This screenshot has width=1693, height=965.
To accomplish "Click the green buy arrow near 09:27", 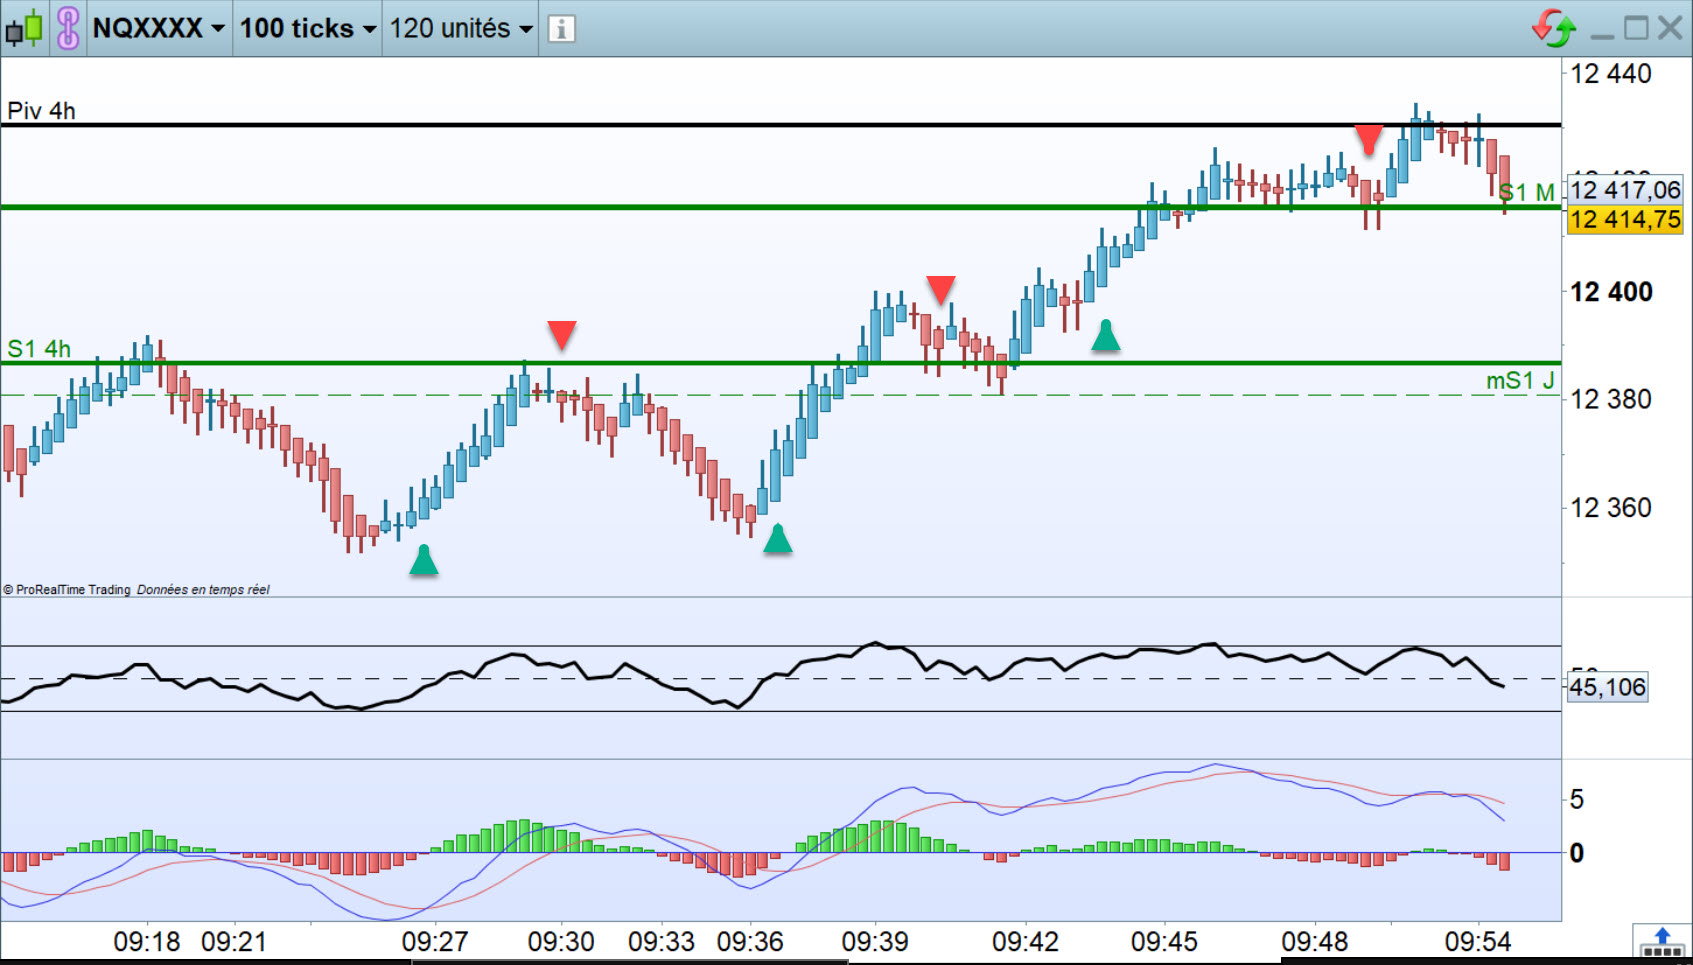I will coord(424,560).
